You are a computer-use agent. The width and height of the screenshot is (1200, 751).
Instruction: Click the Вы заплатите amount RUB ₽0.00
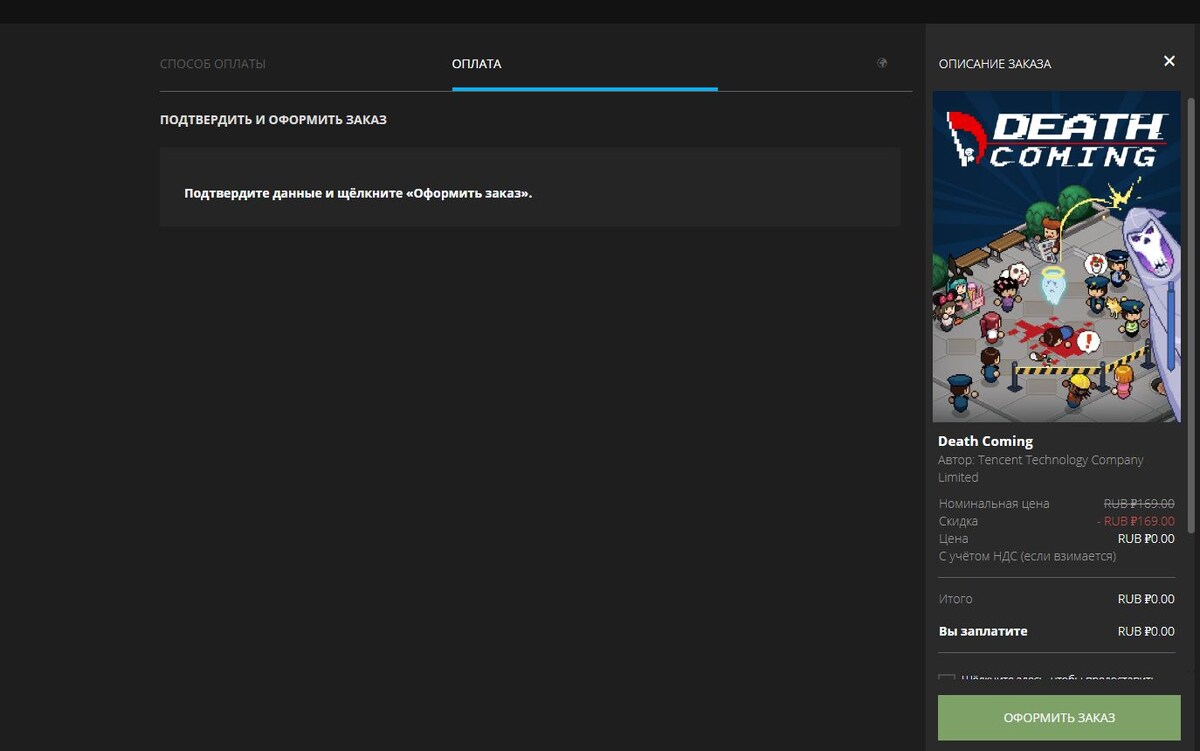click(1146, 631)
